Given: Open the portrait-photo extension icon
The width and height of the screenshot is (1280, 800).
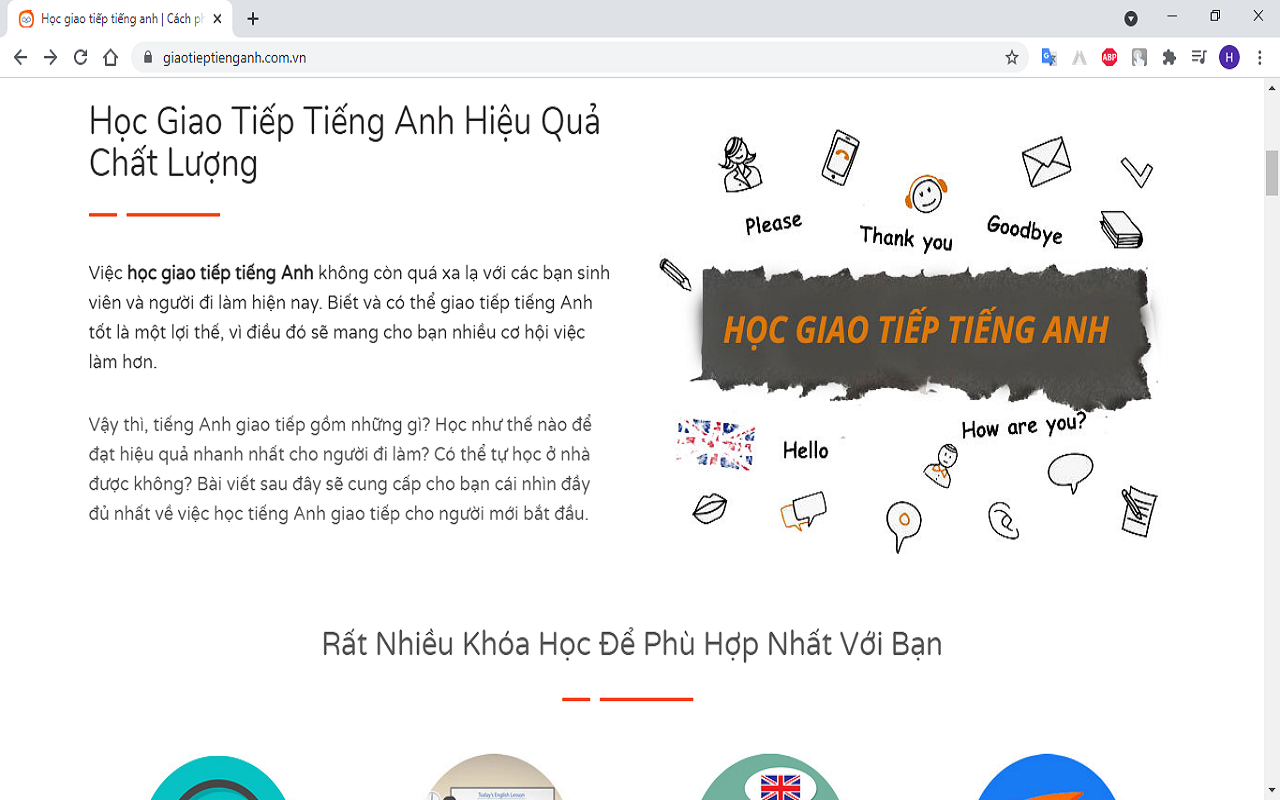Looking at the screenshot, I should (1139, 58).
